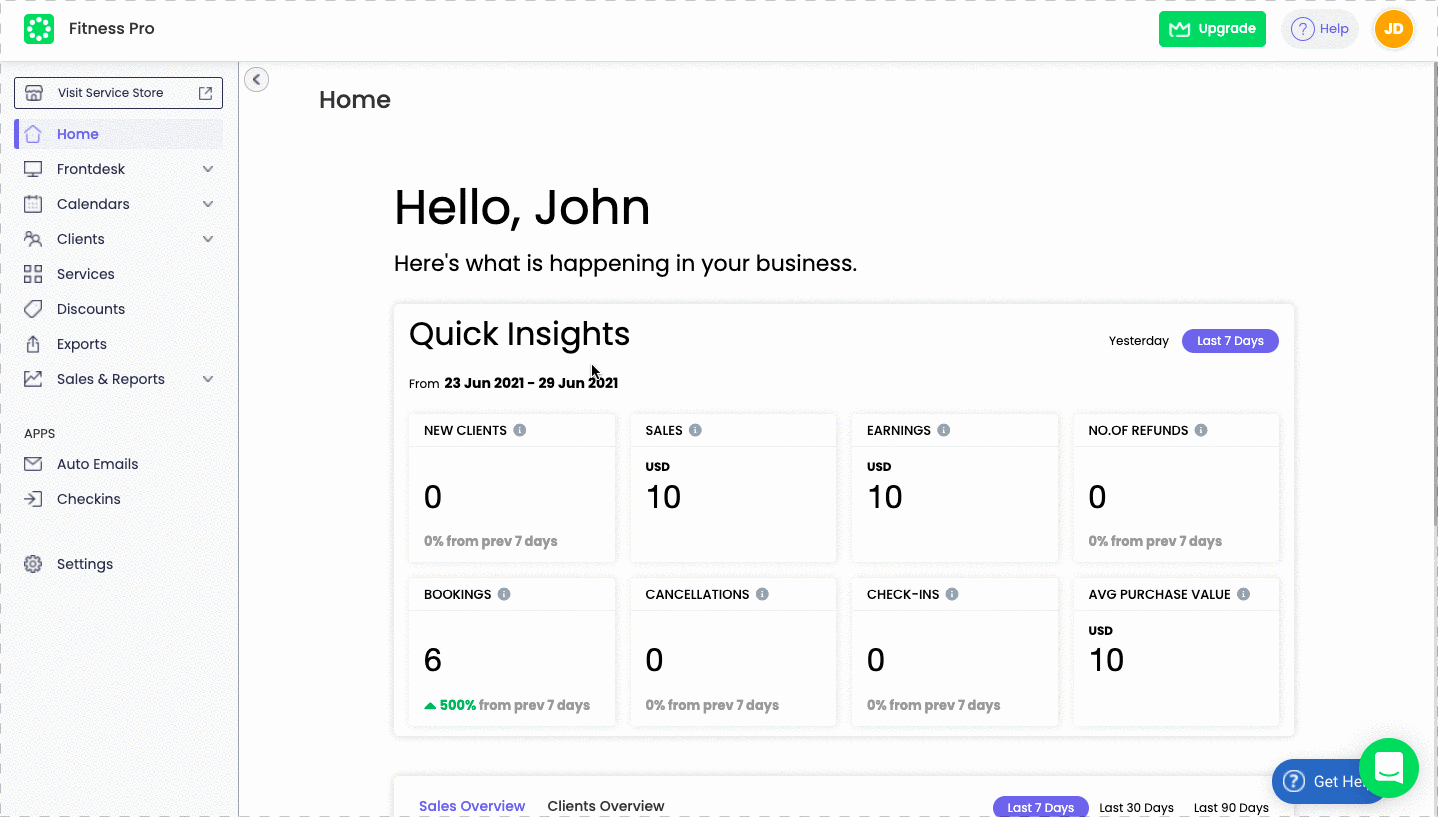Switch to the Clients Overview tab
The width and height of the screenshot is (1438, 817).
(x=606, y=806)
